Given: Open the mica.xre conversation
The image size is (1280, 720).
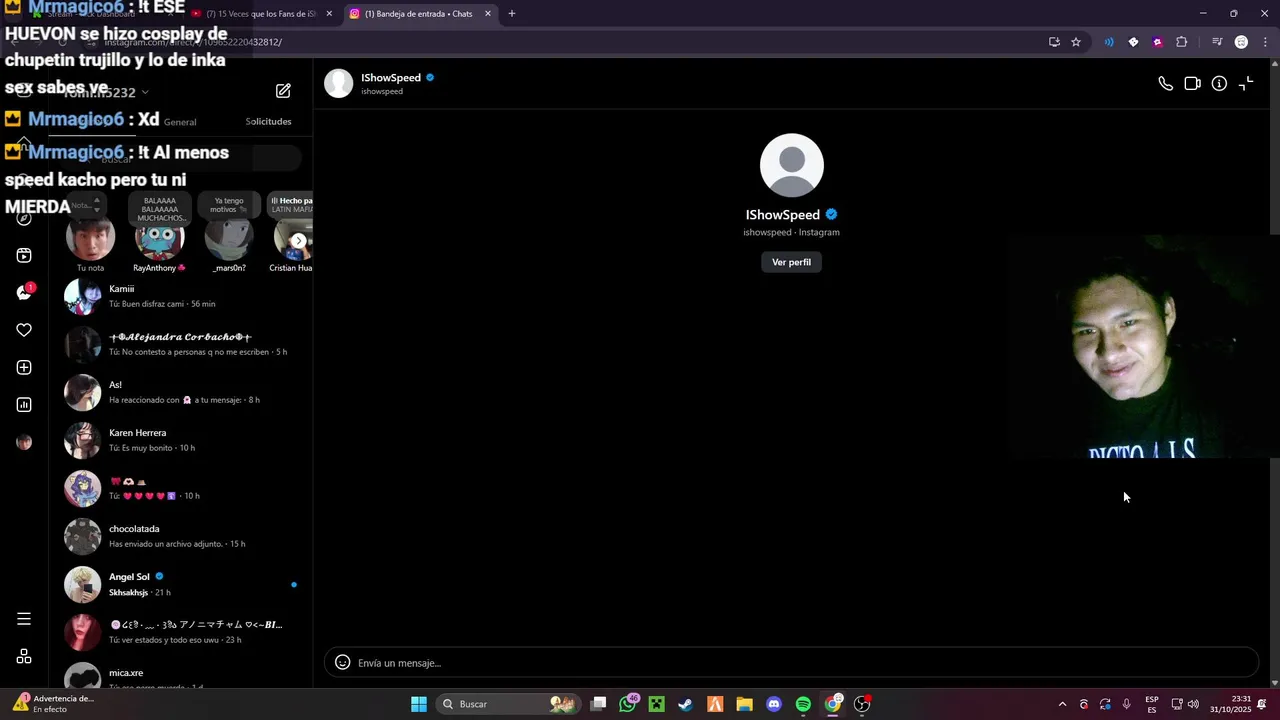Looking at the screenshot, I should point(181,676).
